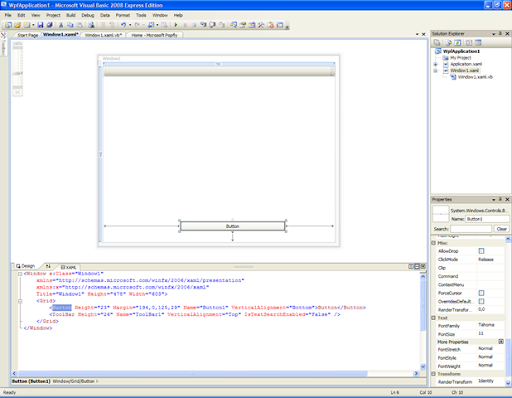Open the Object Browser toolbar icon
The image size is (512, 398).
tap(252, 25)
